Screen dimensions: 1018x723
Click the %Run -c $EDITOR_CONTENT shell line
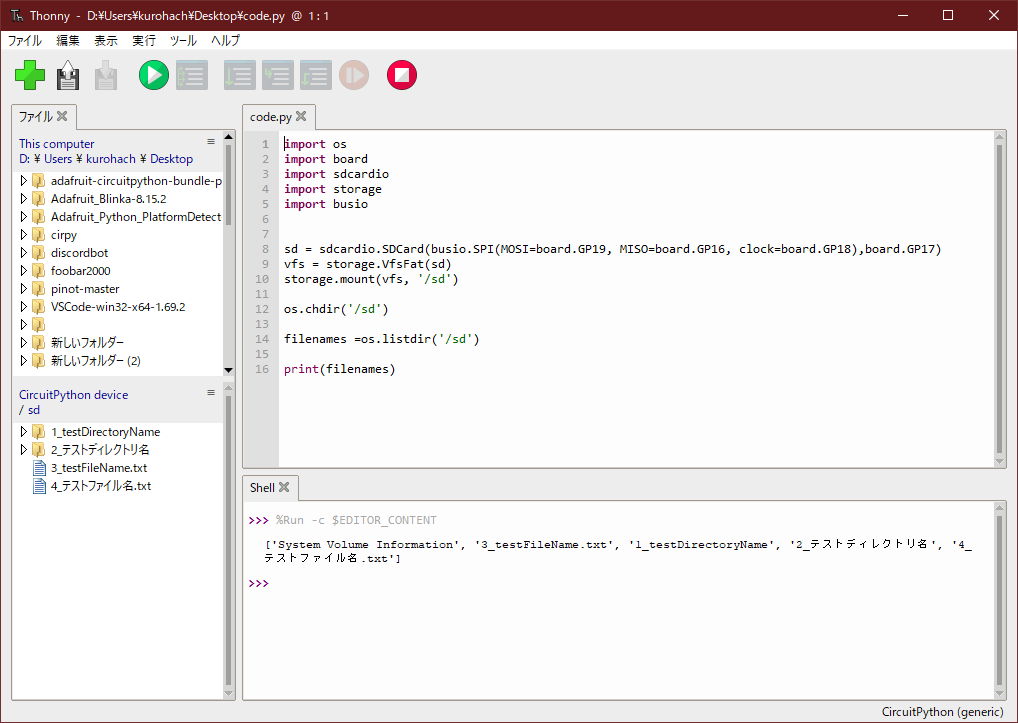[356, 521]
